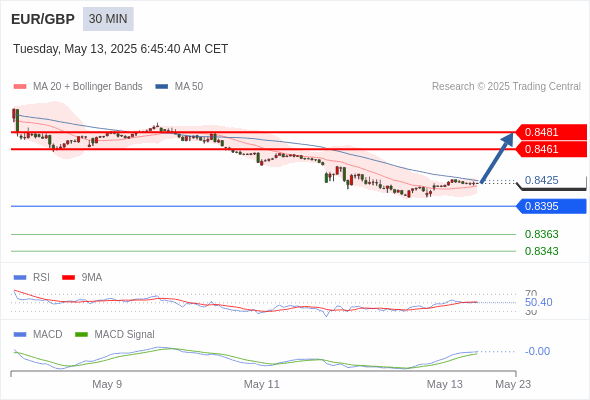
Task: Click the green 0.8343 support label
Action: (541, 251)
